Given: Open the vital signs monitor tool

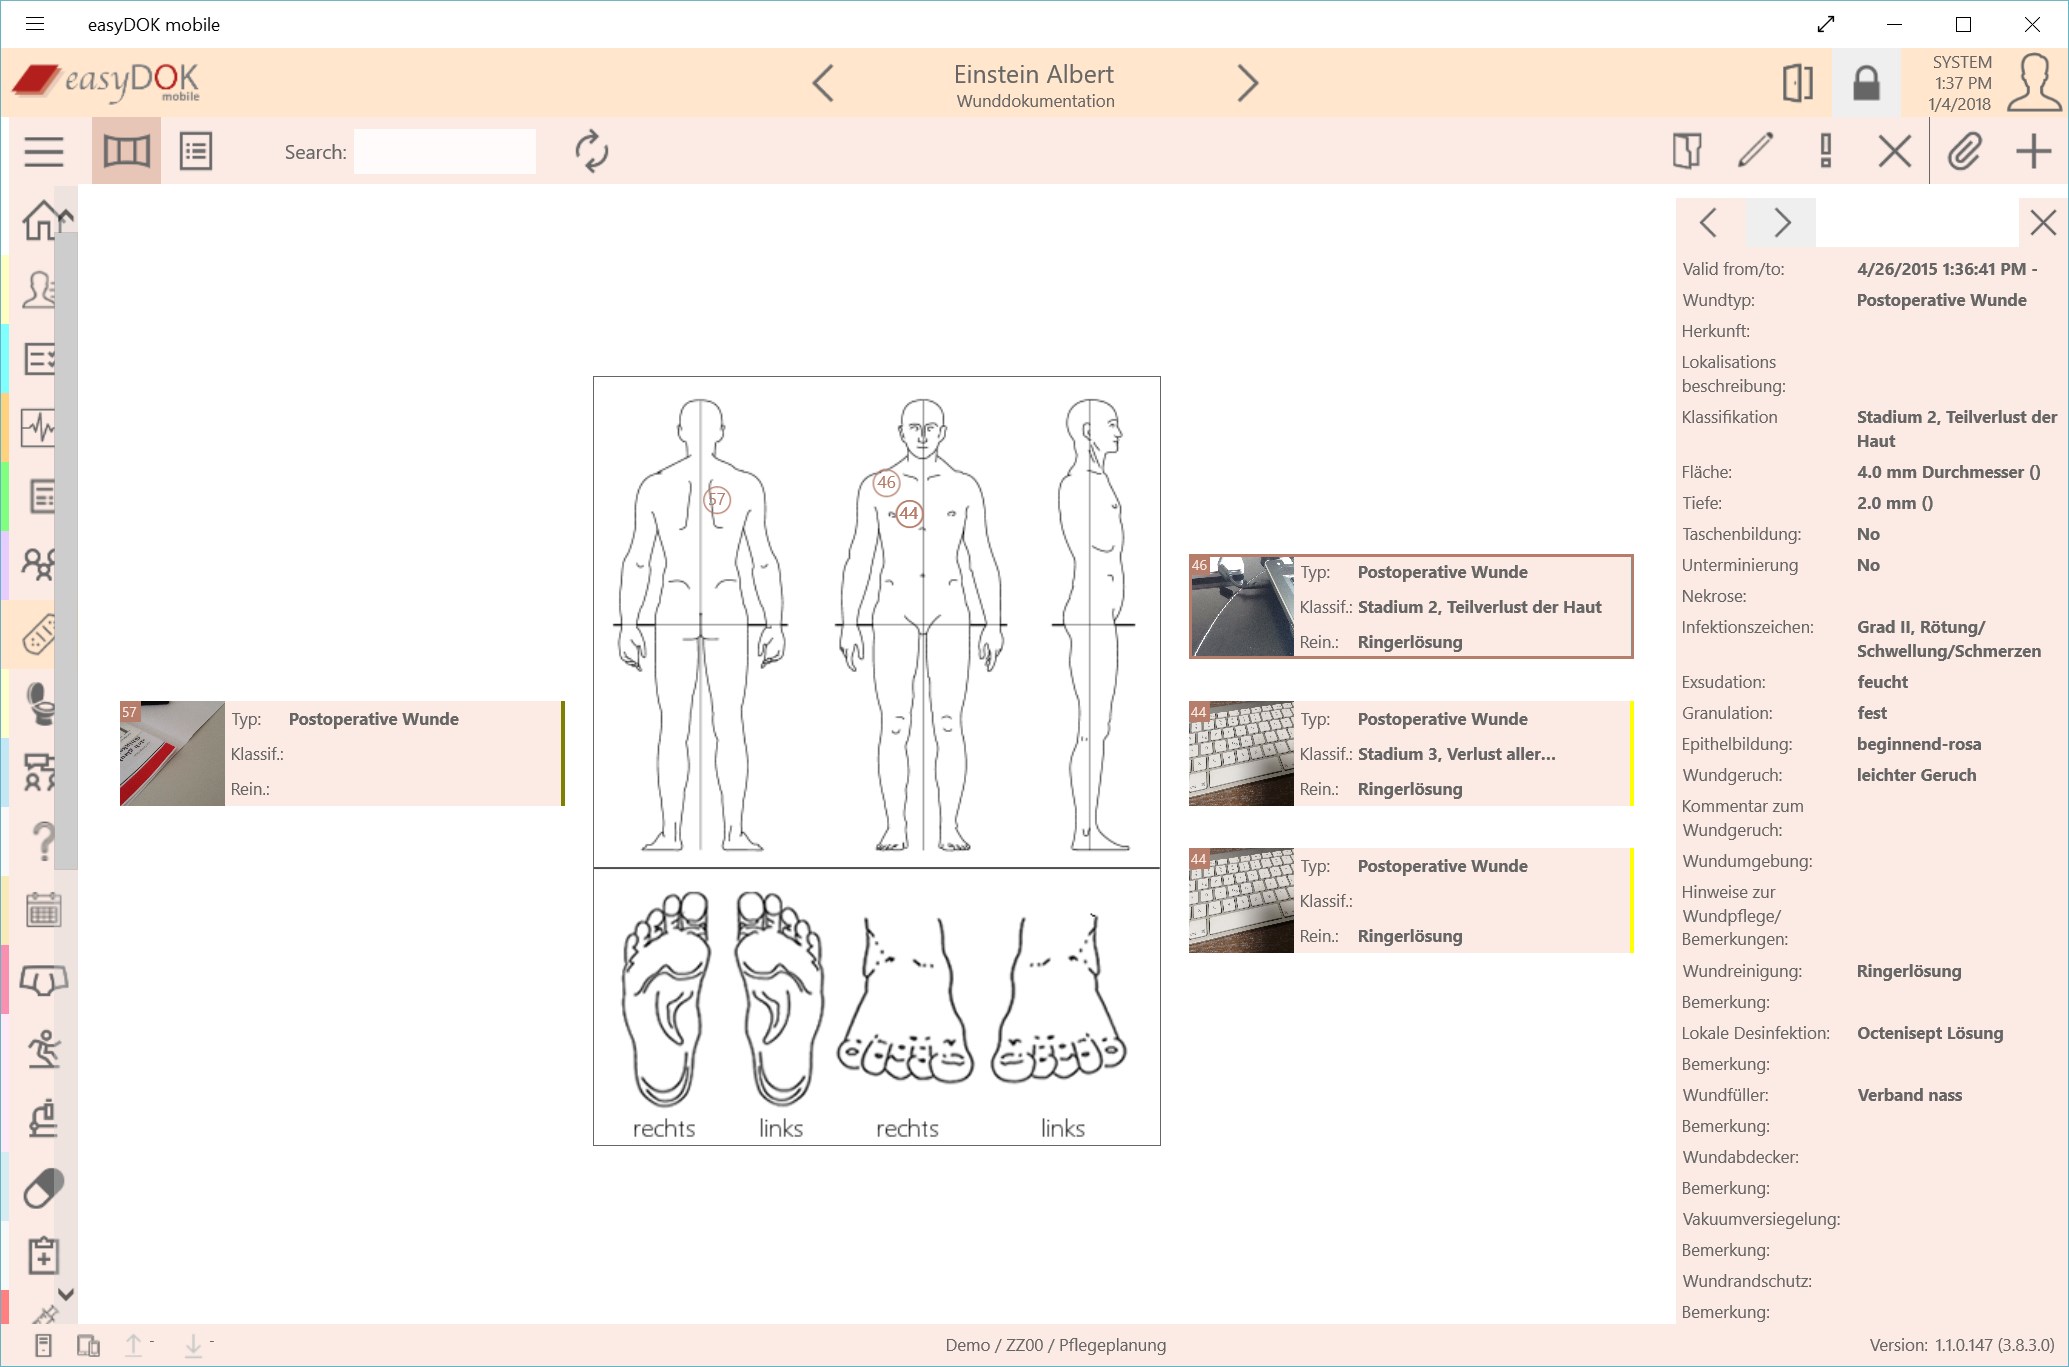Looking at the screenshot, I should click(x=37, y=428).
